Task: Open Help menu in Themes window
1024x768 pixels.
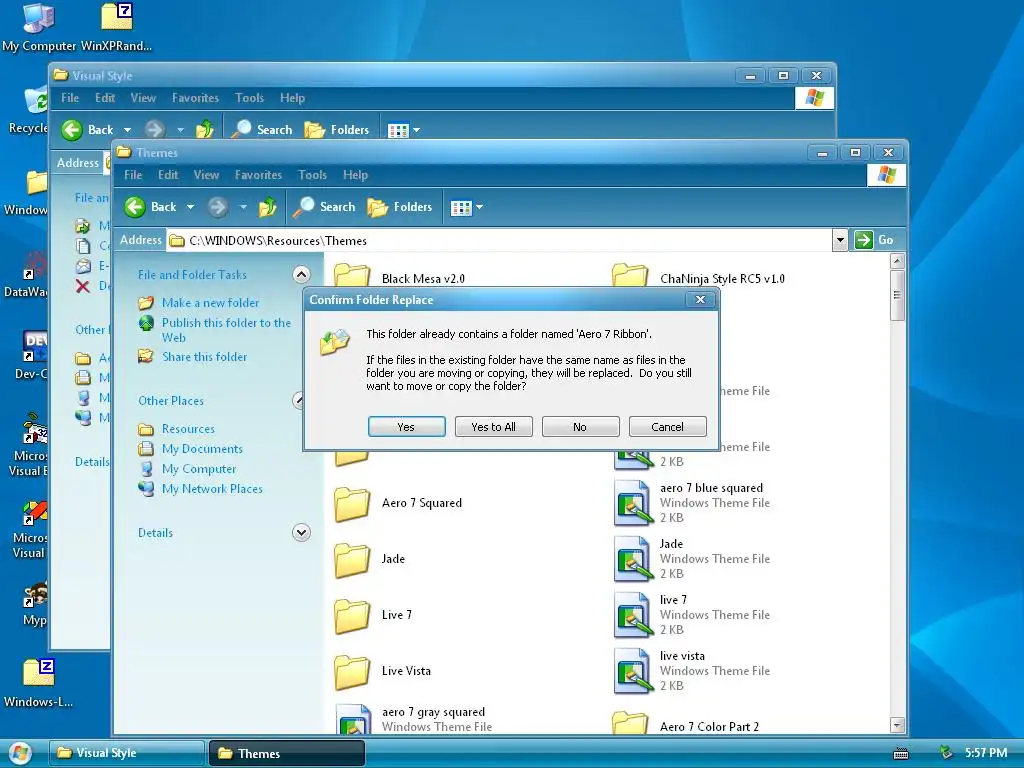Action: (355, 175)
